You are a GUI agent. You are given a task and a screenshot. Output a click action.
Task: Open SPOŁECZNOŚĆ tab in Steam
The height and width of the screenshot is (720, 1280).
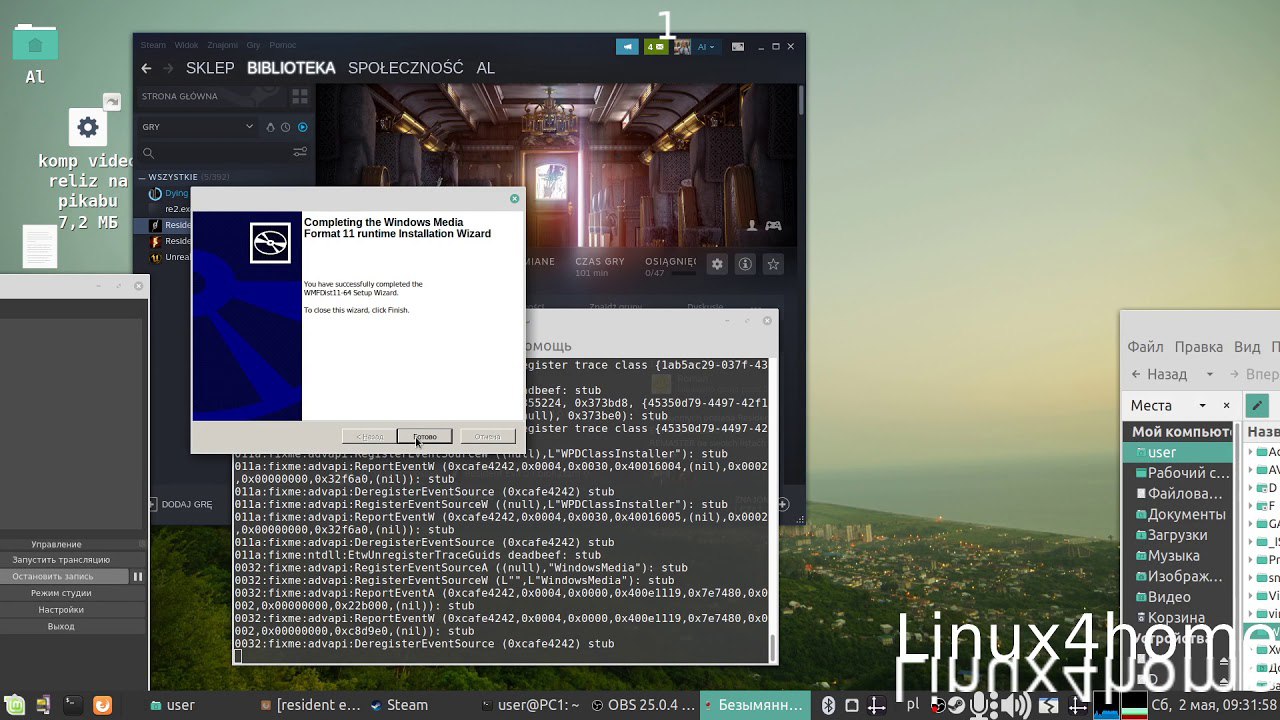[x=406, y=68]
